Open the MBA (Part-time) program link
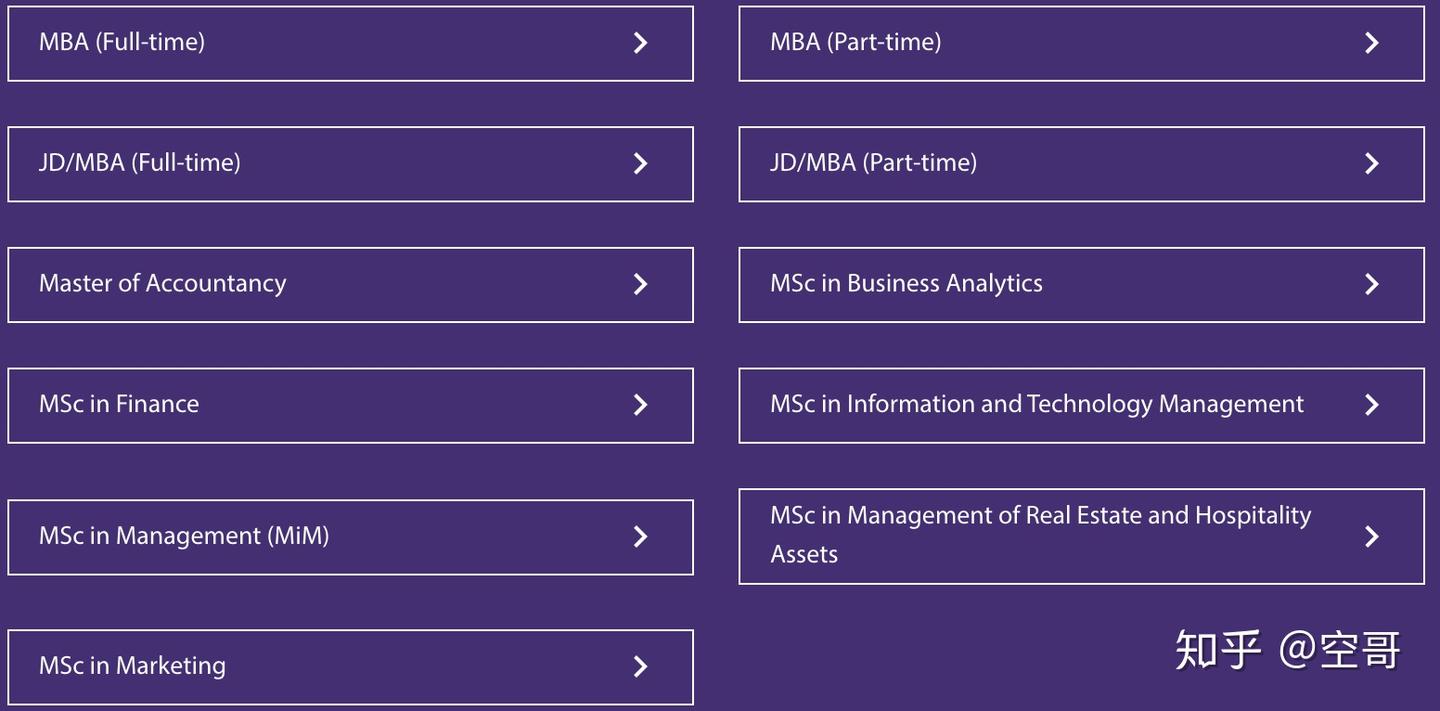The height and width of the screenshot is (711, 1440). coord(855,42)
